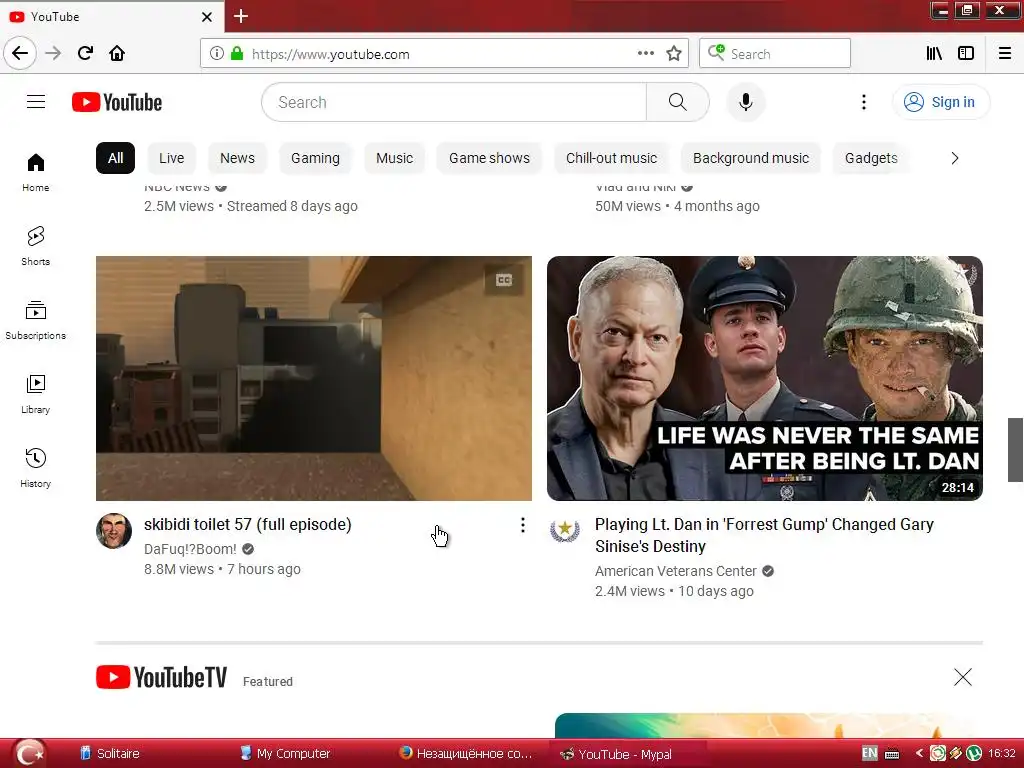
Task: Bookmark this page with the star icon
Action: (674, 54)
